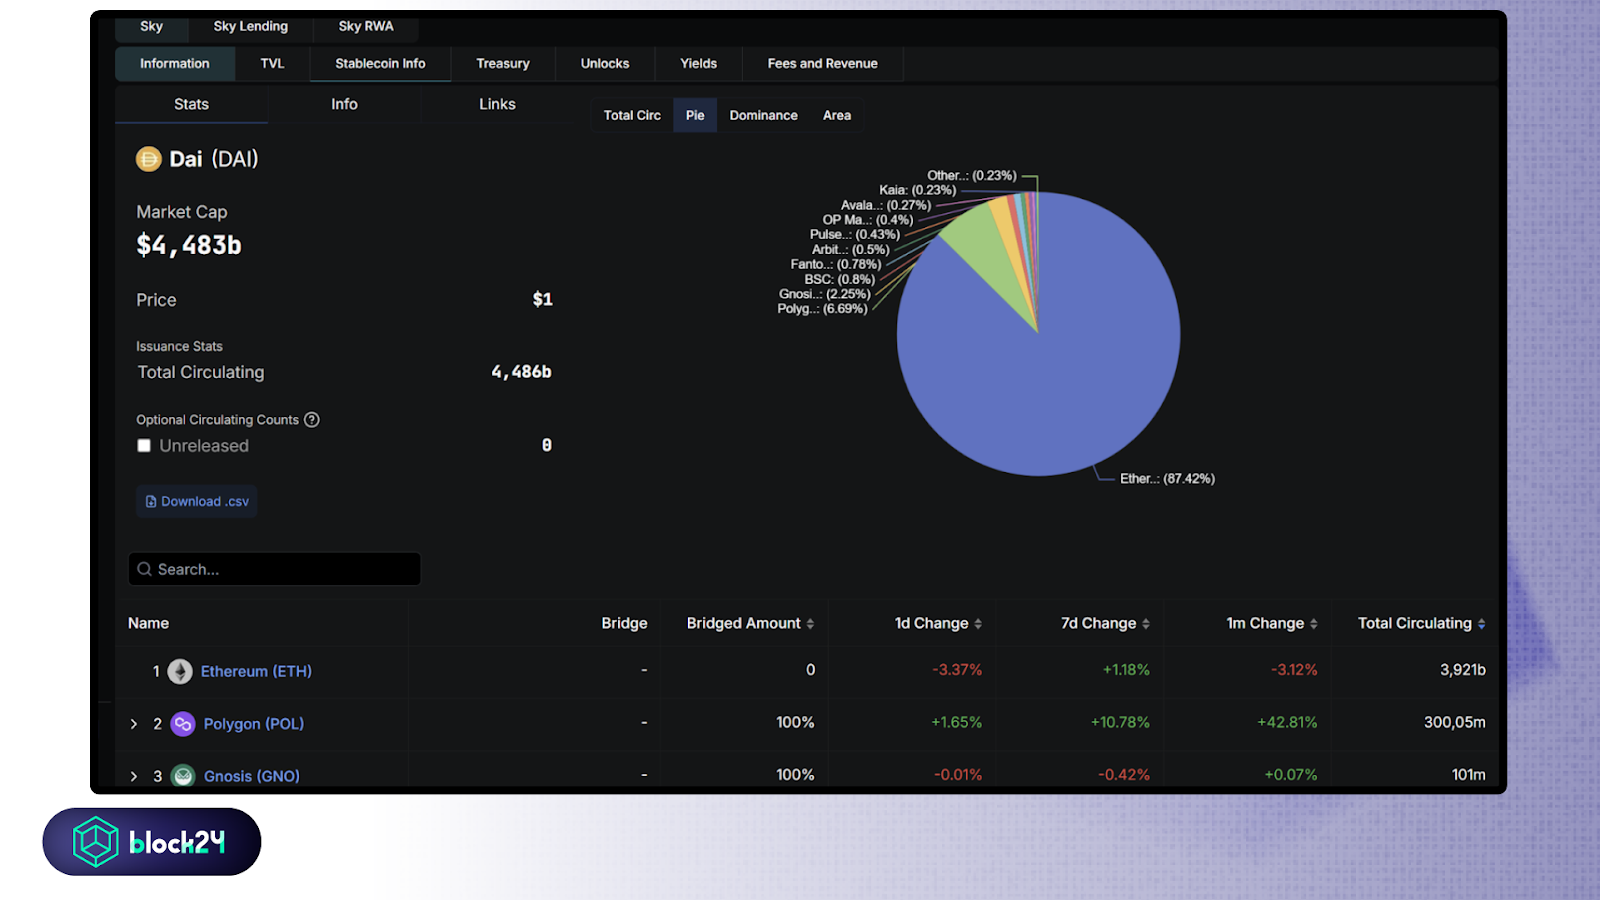This screenshot has width=1600, height=900.
Task: Click the 4,486b total circulating value
Action: 521,372
